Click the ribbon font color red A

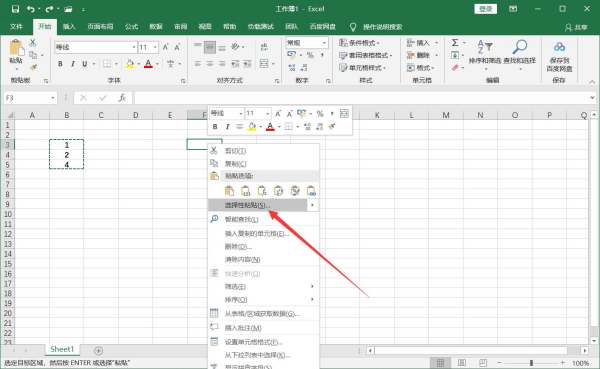pyautogui.click(x=148, y=64)
